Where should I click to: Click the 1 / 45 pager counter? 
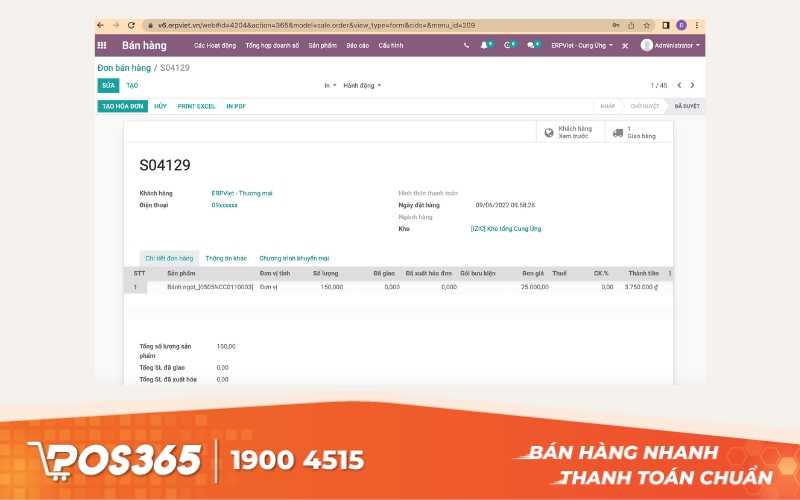click(x=659, y=85)
